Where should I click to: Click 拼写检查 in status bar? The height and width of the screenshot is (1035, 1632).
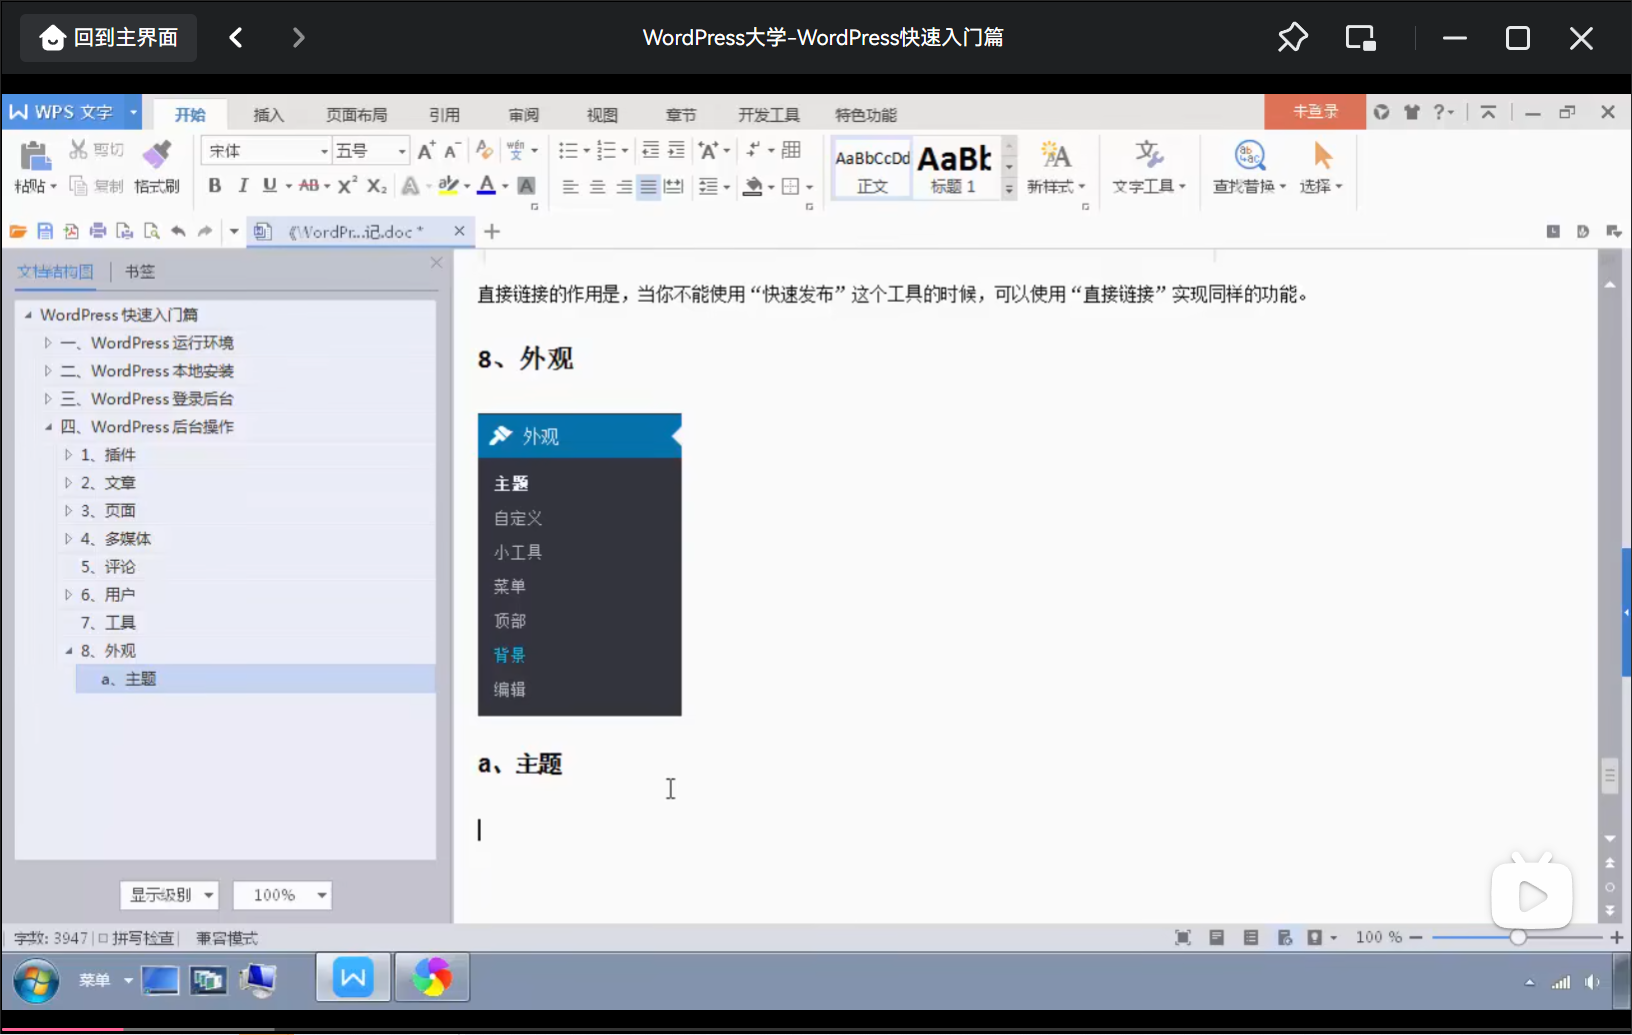click(137, 938)
